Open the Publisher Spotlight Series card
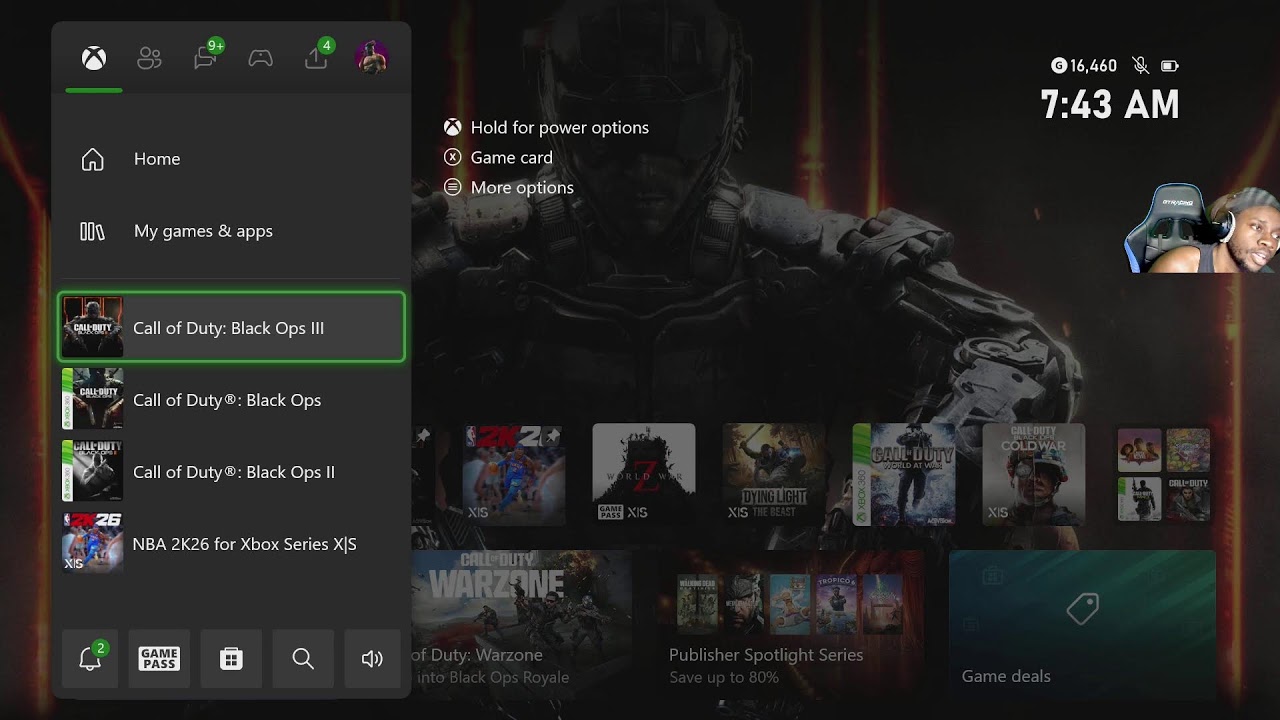Viewport: 1280px width, 720px height. pyautogui.click(x=790, y=625)
